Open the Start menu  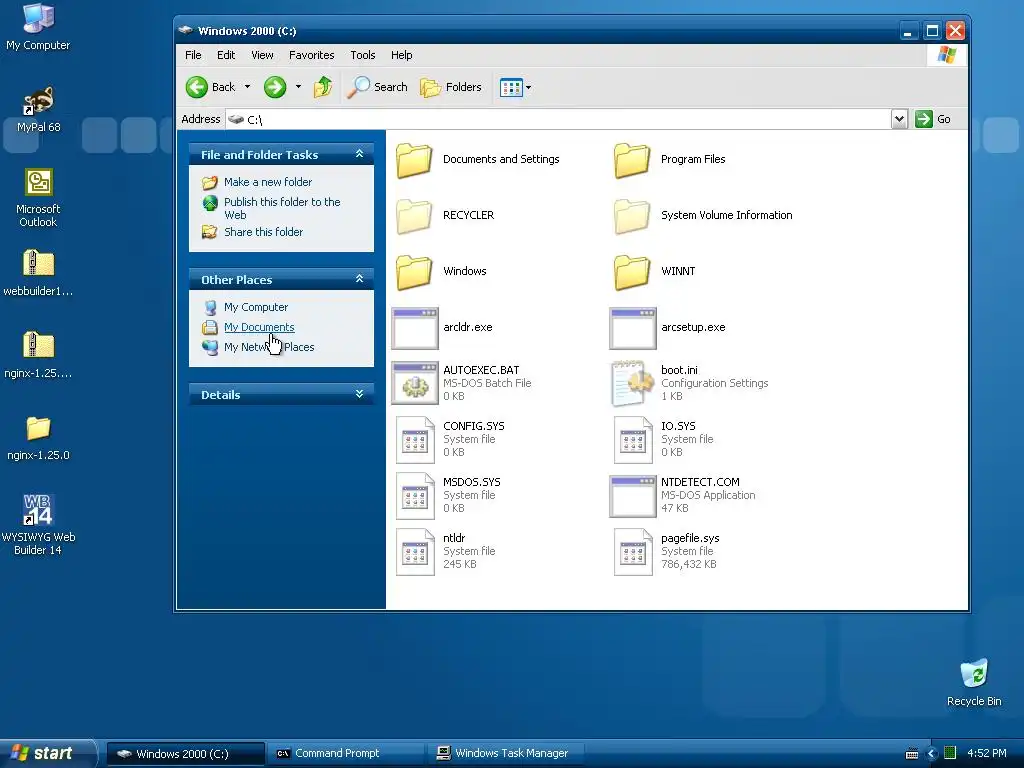tap(47, 753)
